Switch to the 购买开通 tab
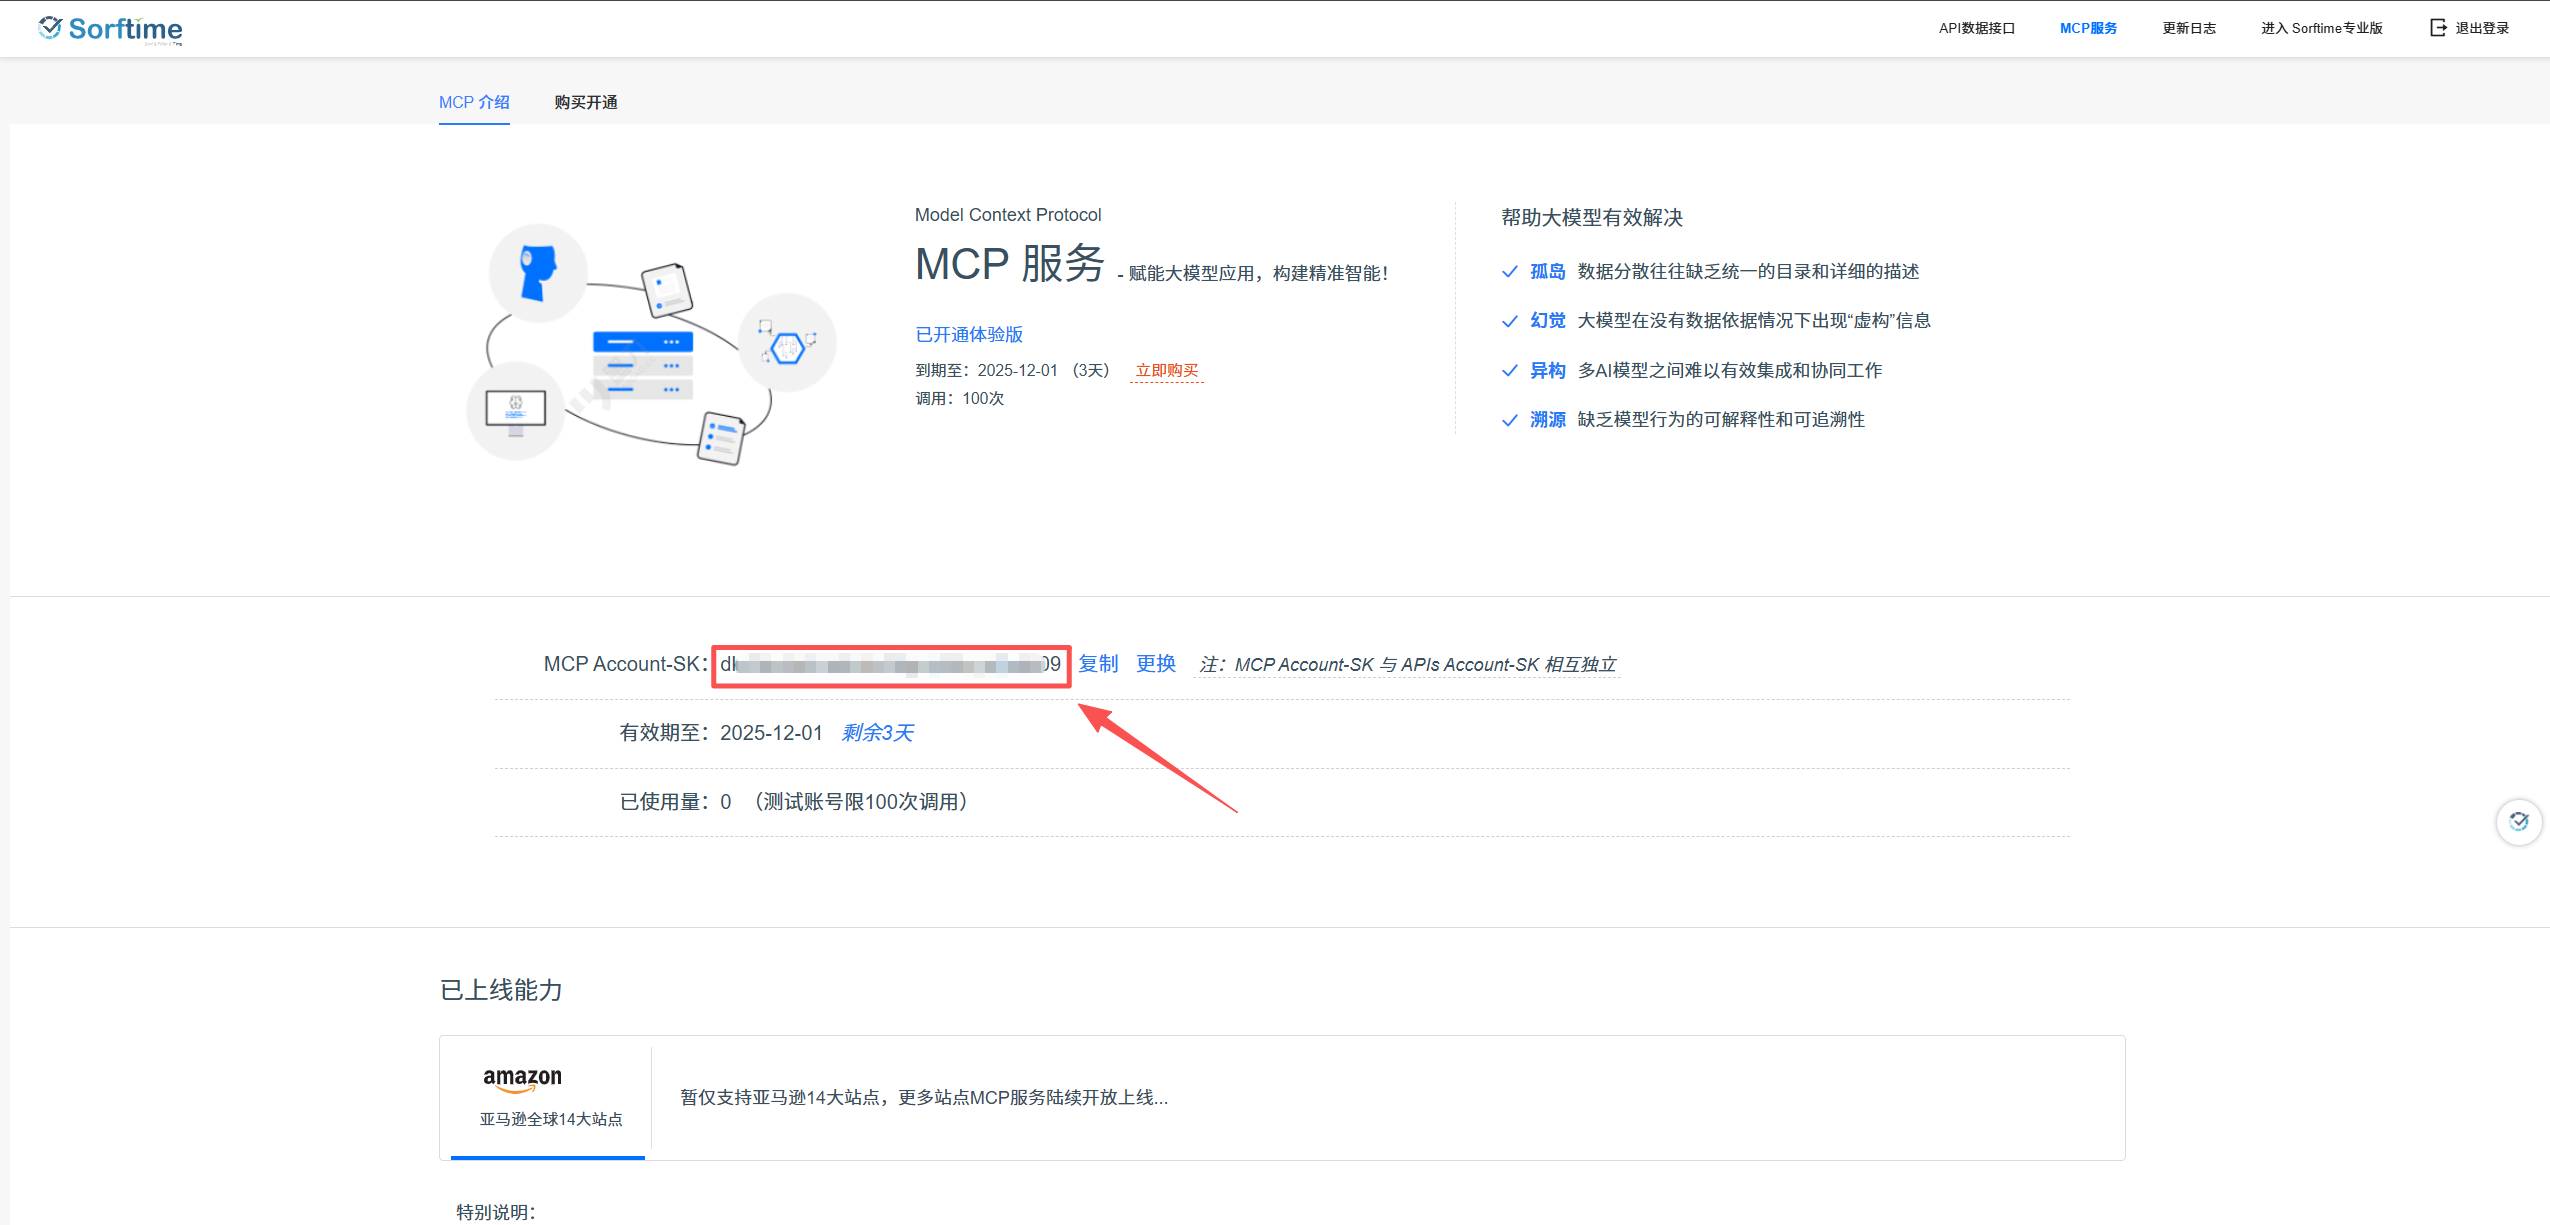 [586, 102]
